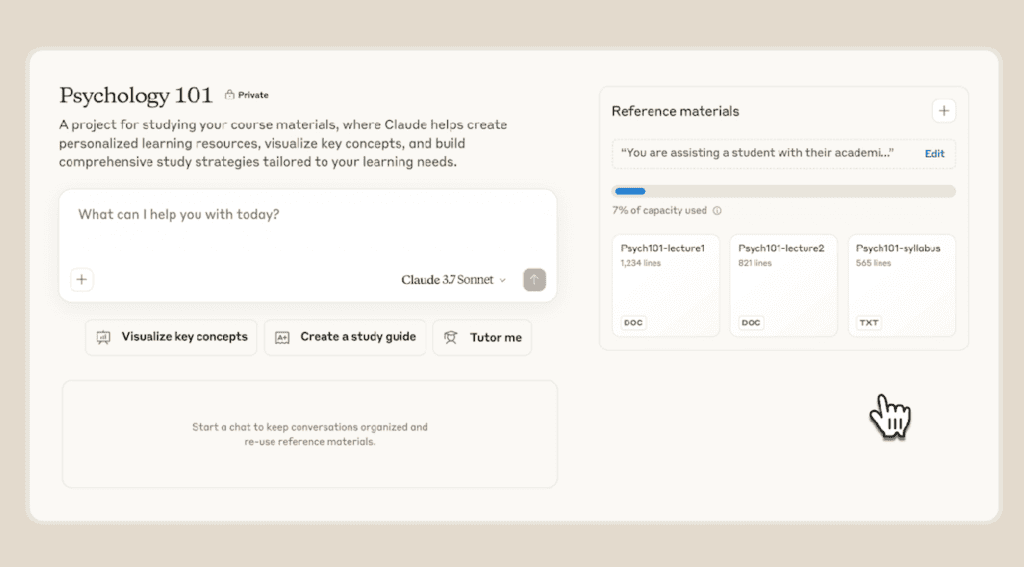Click the A+ study guide icon

click(282, 337)
